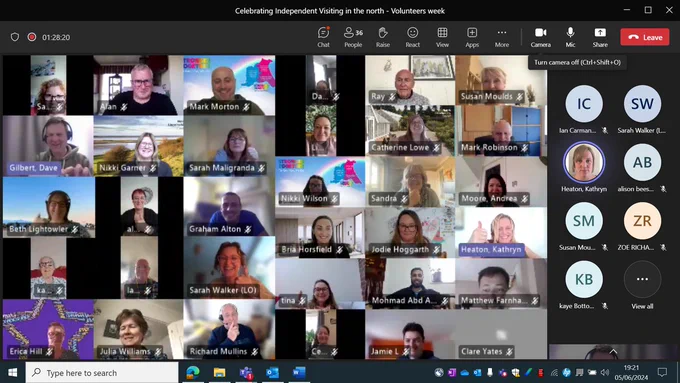680x383 pixels.
Task: Select Mark Robinson's video tile
Action: pos(501,131)
